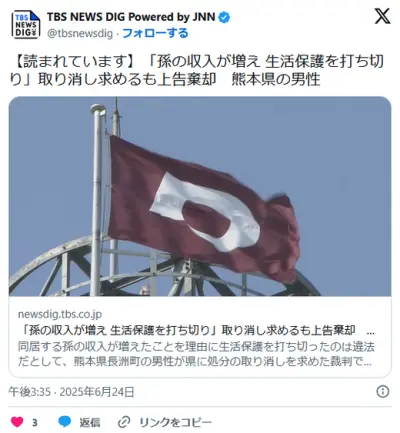Screen dimensions: 400x433
Task: Open the X logo link
Action: [382, 16]
